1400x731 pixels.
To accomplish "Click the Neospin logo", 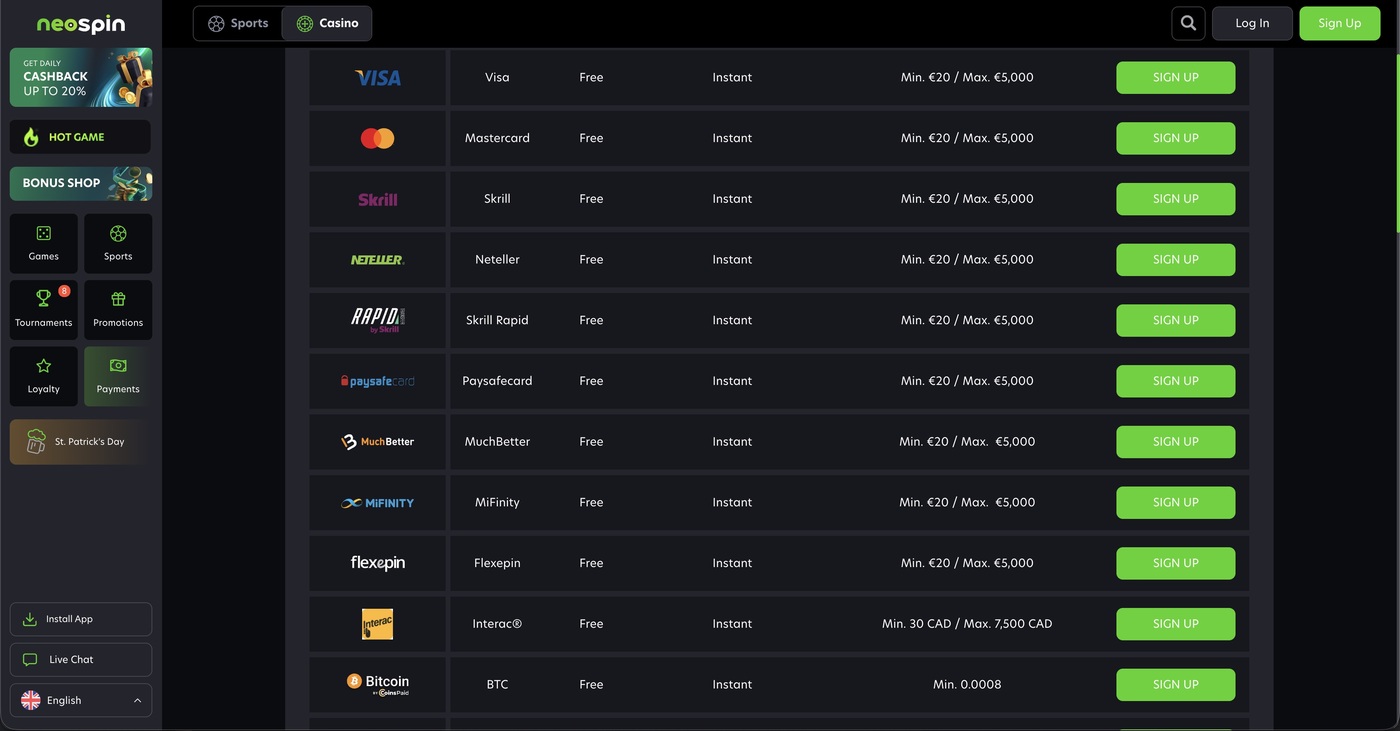I will pyautogui.click(x=81, y=24).
